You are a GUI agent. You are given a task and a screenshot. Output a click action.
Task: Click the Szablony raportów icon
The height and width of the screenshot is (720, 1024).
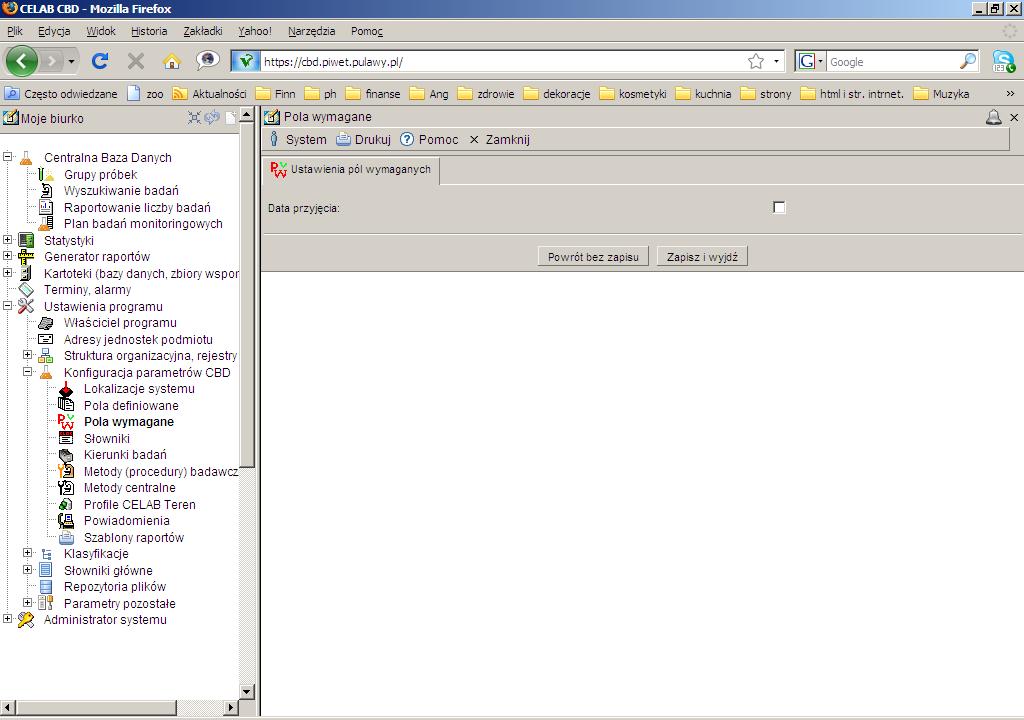pyautogui.click(x=66, y=537)
